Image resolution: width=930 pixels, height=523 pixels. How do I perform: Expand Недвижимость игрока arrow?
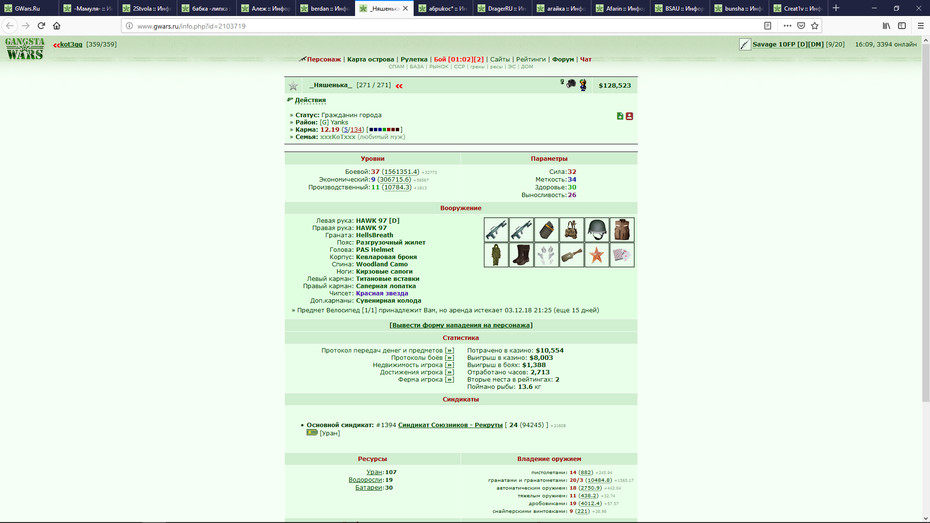pyautogui.click(x=449, y=365)
